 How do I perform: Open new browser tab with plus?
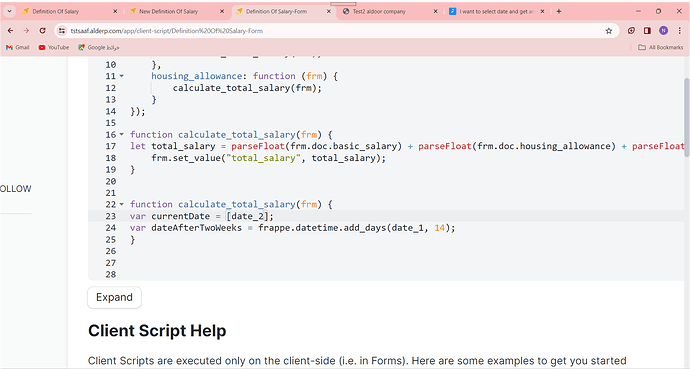point(559,11)
